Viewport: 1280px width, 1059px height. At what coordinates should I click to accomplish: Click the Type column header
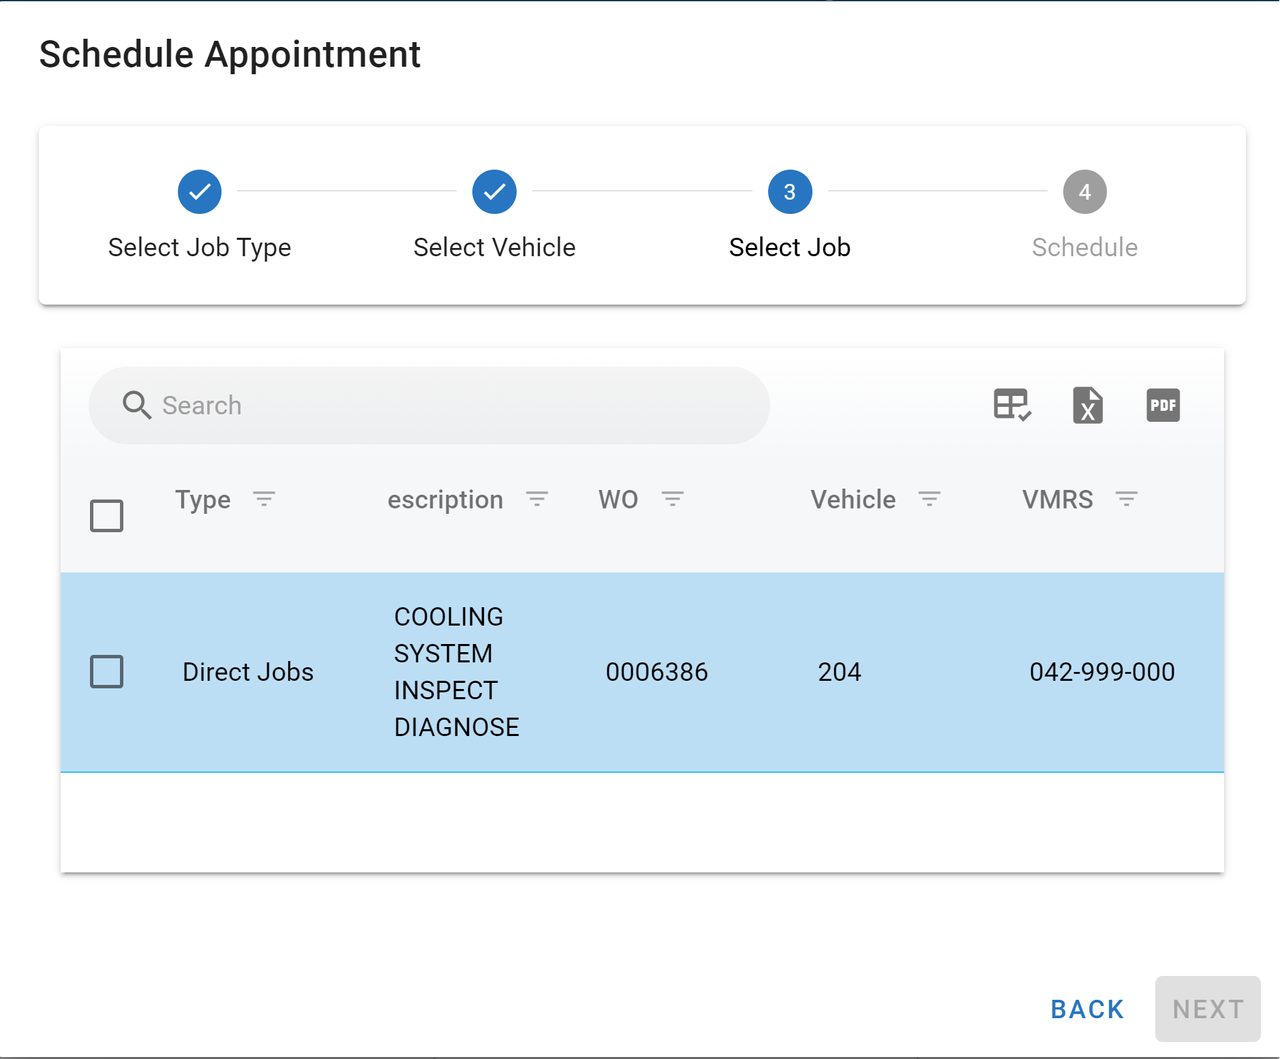(x=203, y=500)
